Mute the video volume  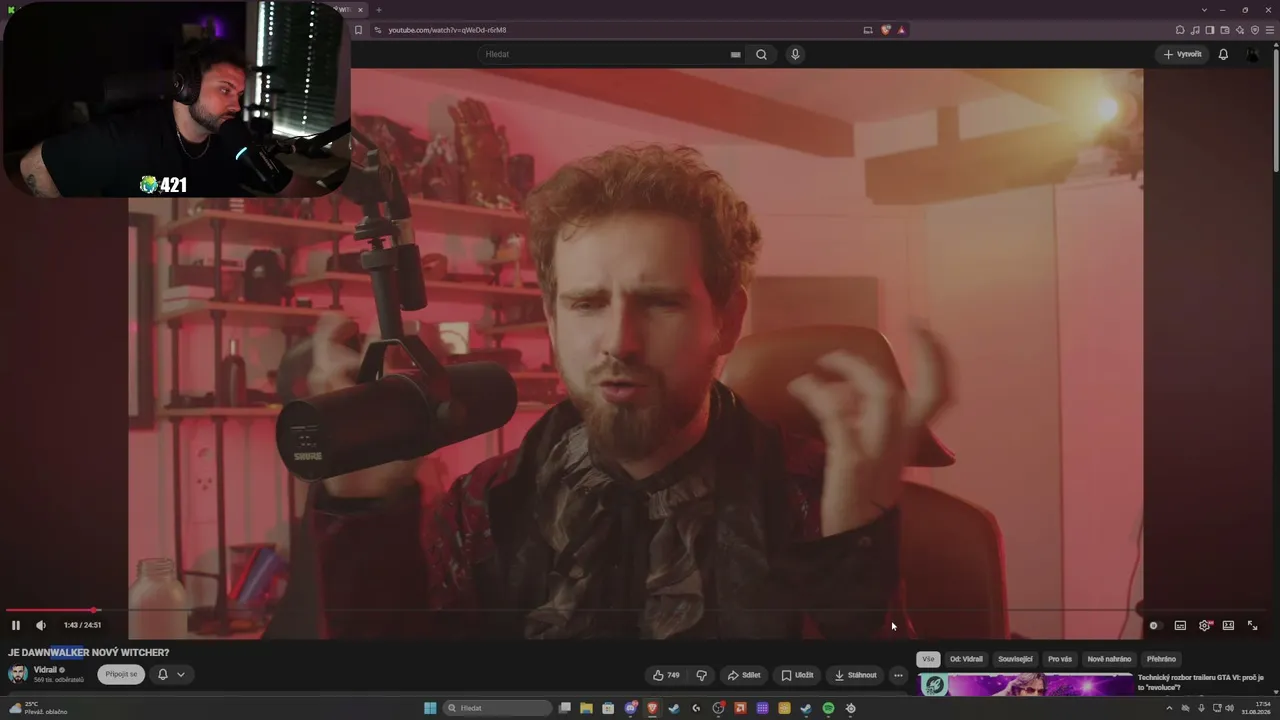(x=41, y=625)
